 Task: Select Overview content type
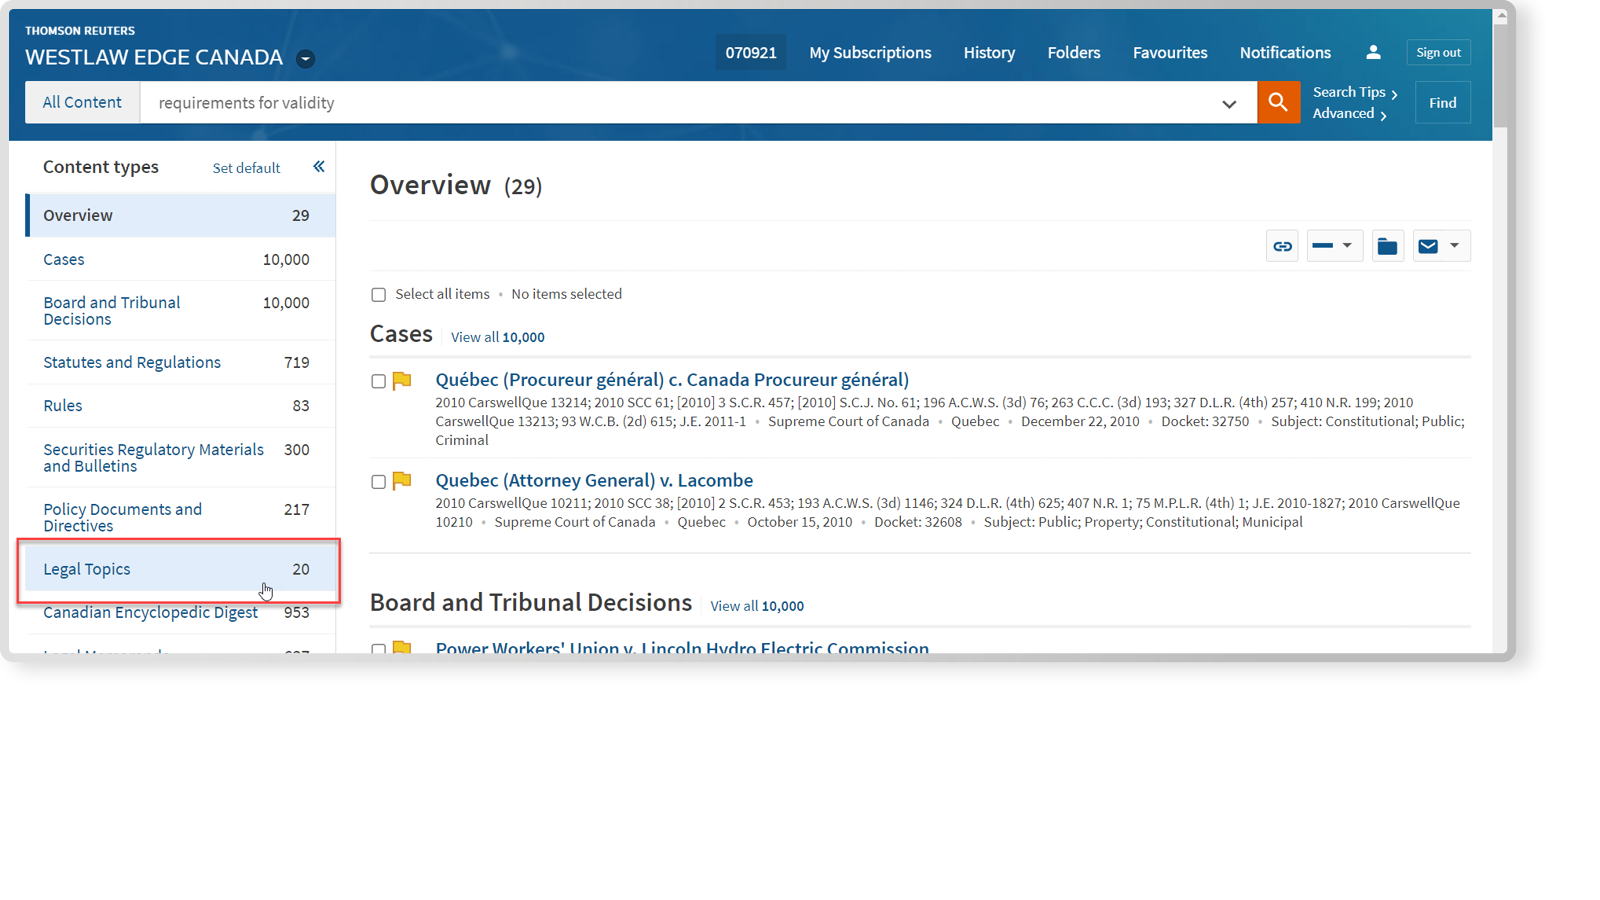click(x=180, y=215)
